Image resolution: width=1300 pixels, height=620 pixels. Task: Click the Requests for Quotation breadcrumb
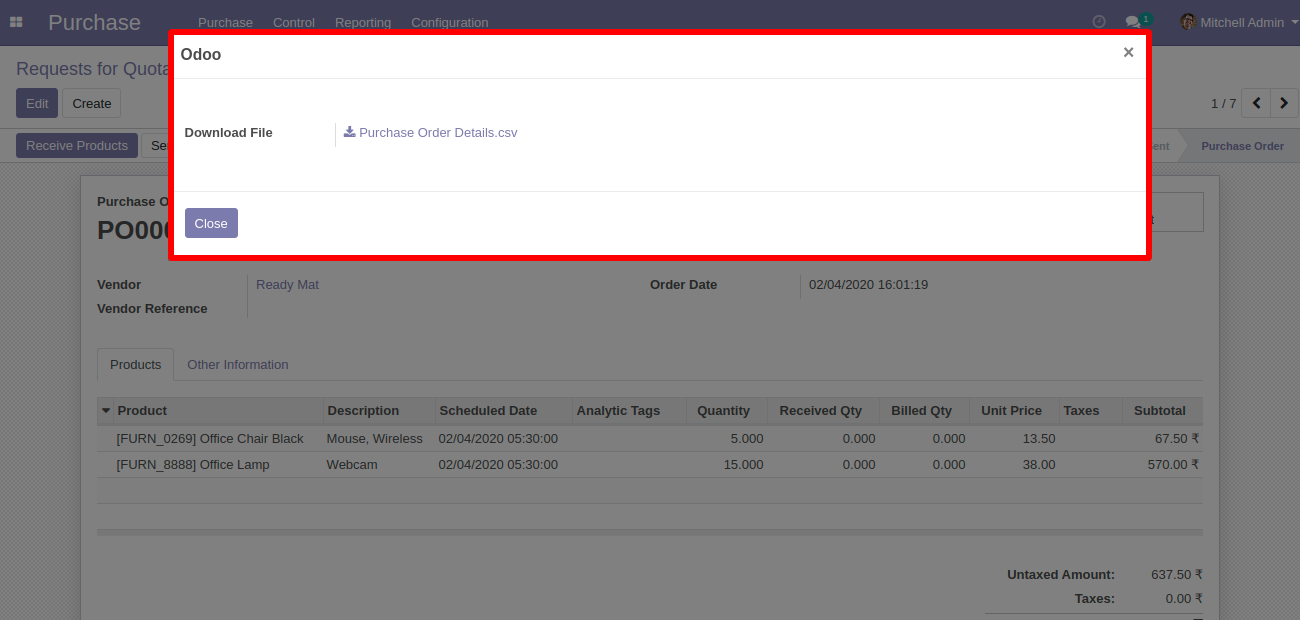click(92, 69)
